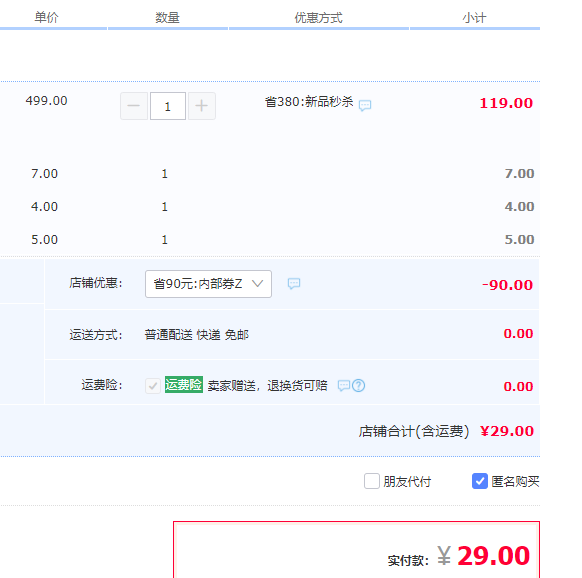582x578 pixels.
Task: Uncheck the 匿名购买 checkbox
Action: point(480,481)
